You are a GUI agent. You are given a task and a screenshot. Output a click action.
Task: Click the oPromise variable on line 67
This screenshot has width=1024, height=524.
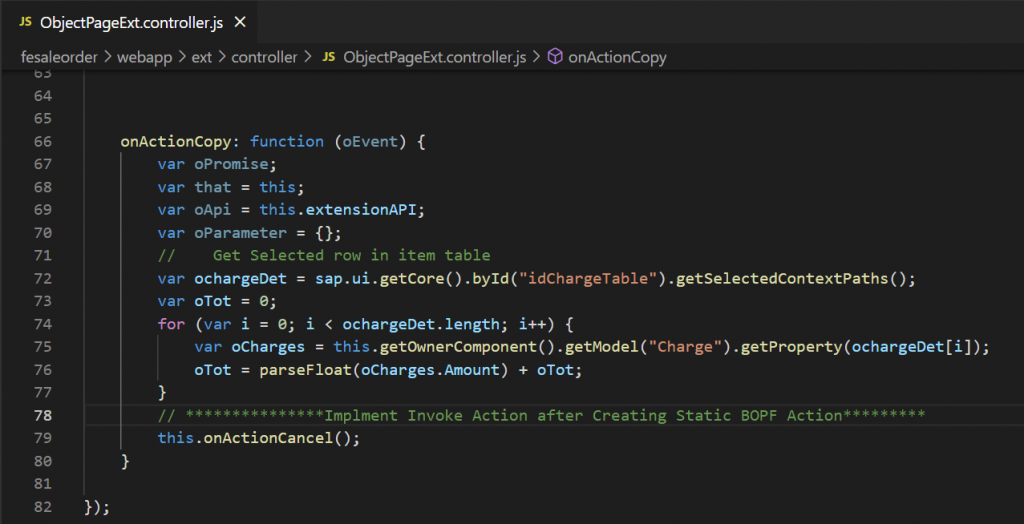pos(231,165)
